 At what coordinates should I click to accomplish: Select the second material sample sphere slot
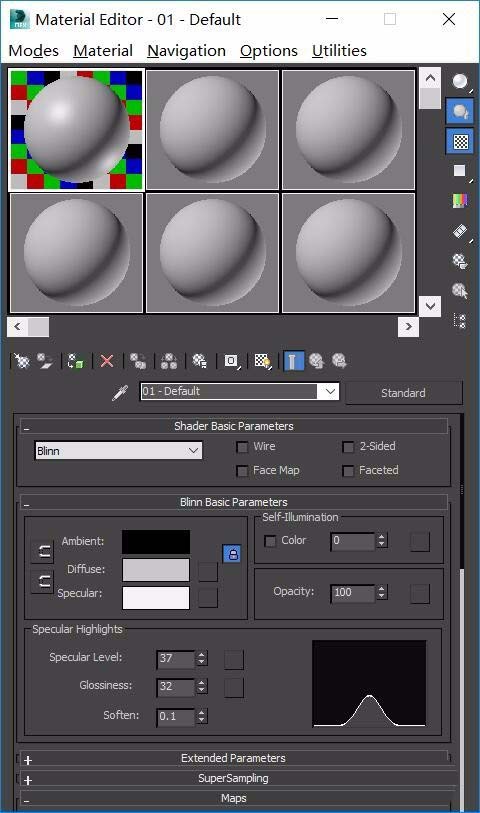click(213, 130)
